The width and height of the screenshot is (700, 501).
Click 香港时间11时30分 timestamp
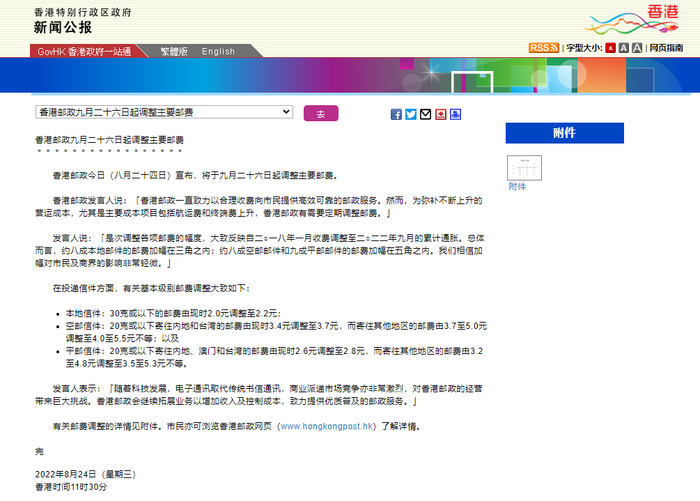click(71, 487)
